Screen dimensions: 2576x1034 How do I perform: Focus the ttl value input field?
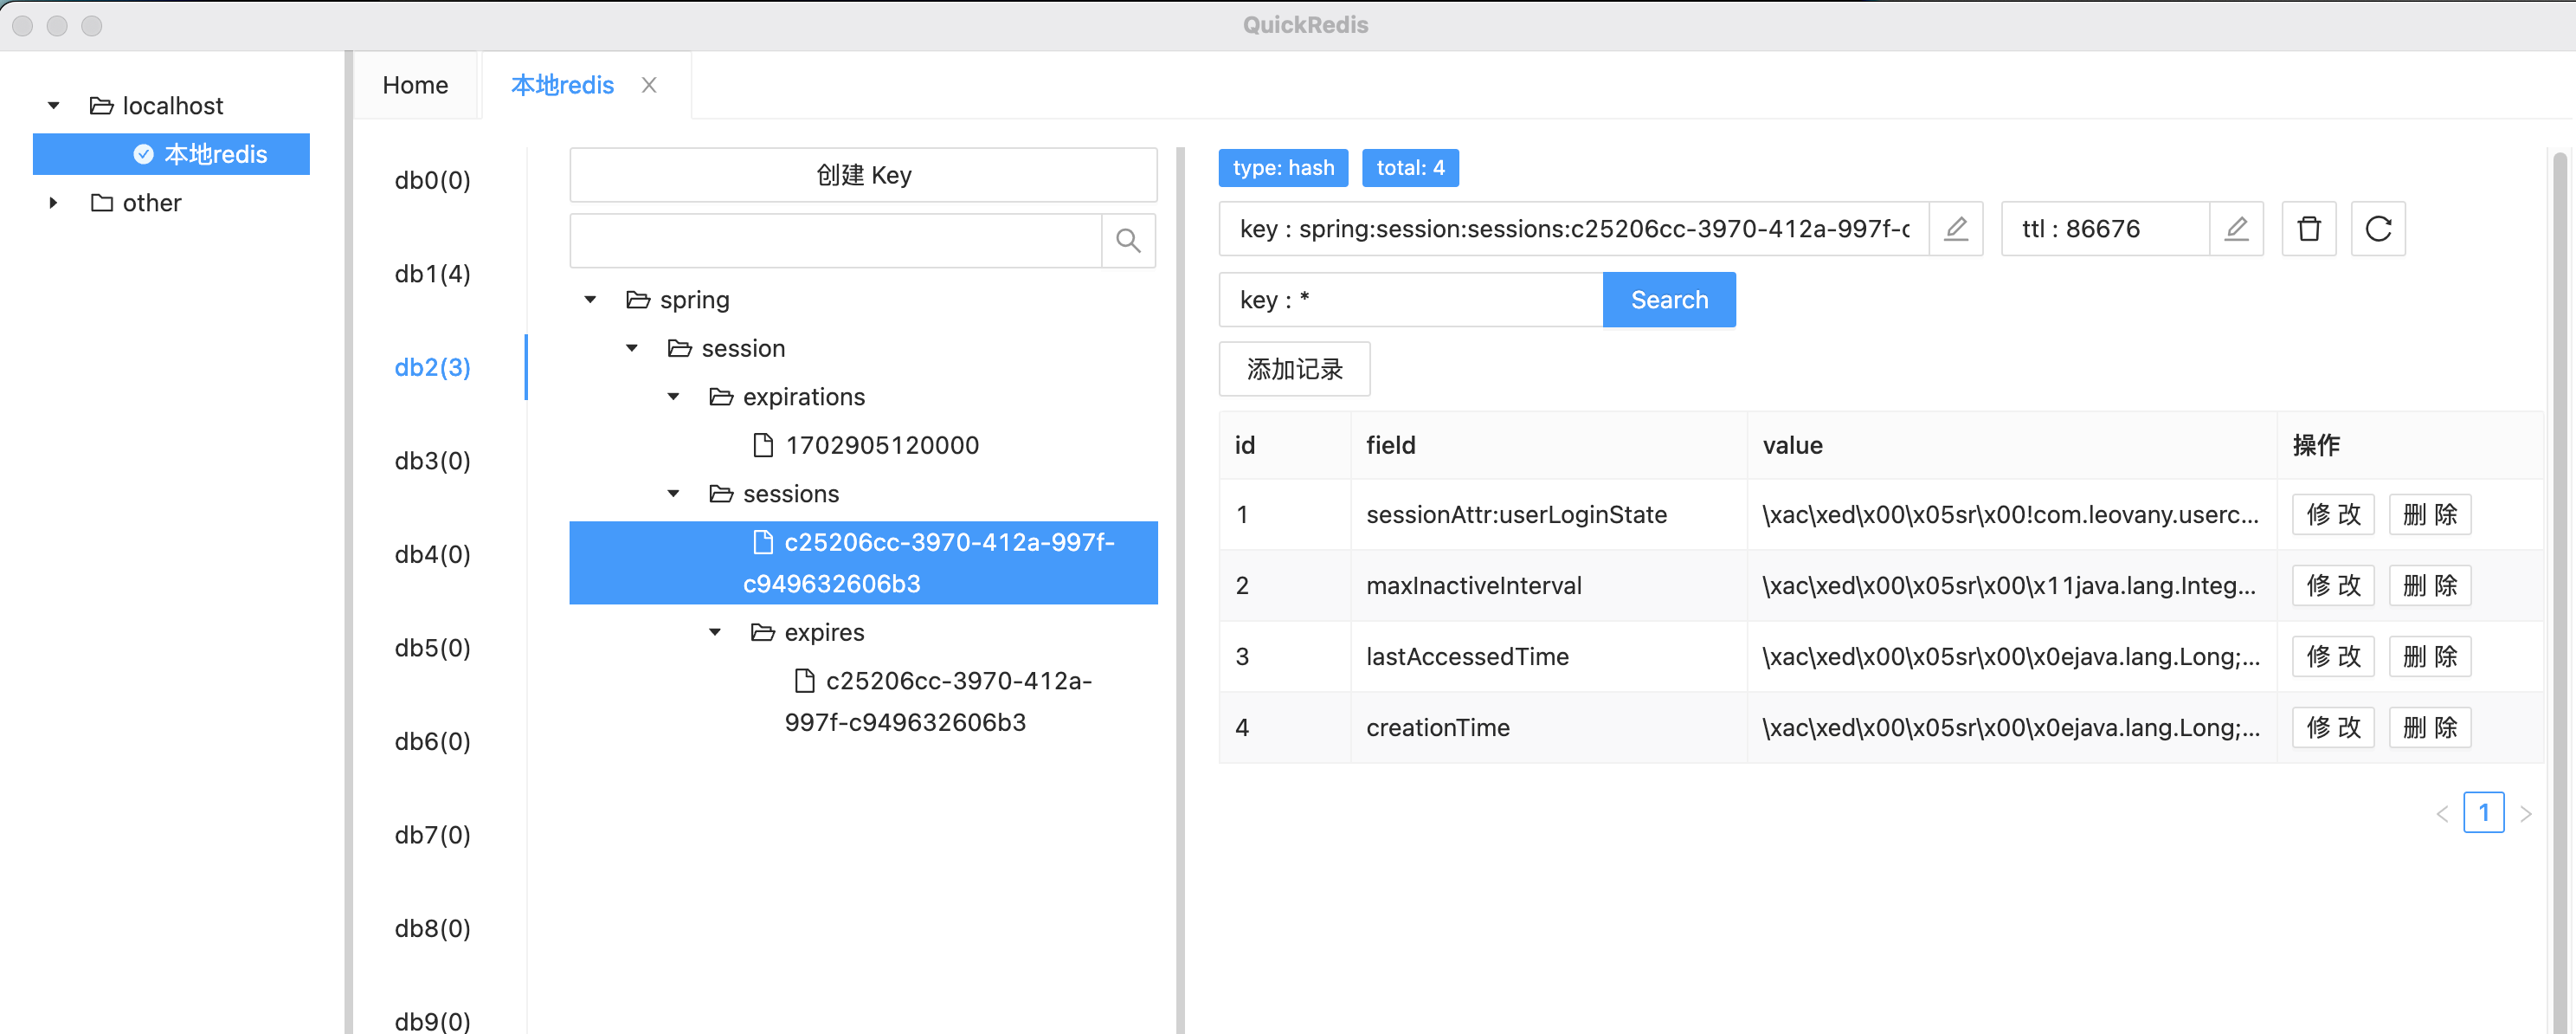(2105, 229)
